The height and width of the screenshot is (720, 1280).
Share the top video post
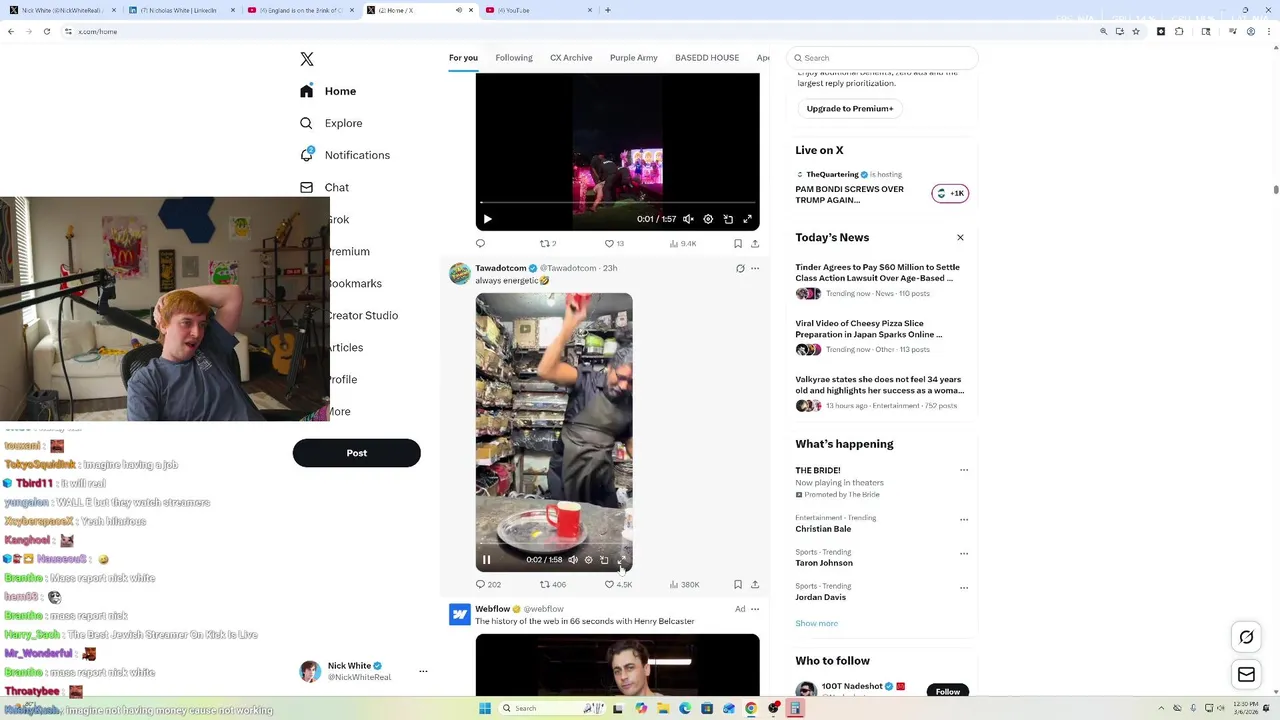coord(755,243)
